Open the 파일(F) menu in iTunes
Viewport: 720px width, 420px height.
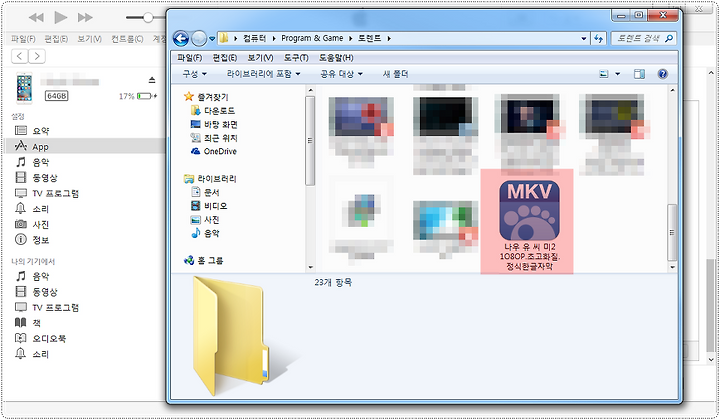point(23,39)
